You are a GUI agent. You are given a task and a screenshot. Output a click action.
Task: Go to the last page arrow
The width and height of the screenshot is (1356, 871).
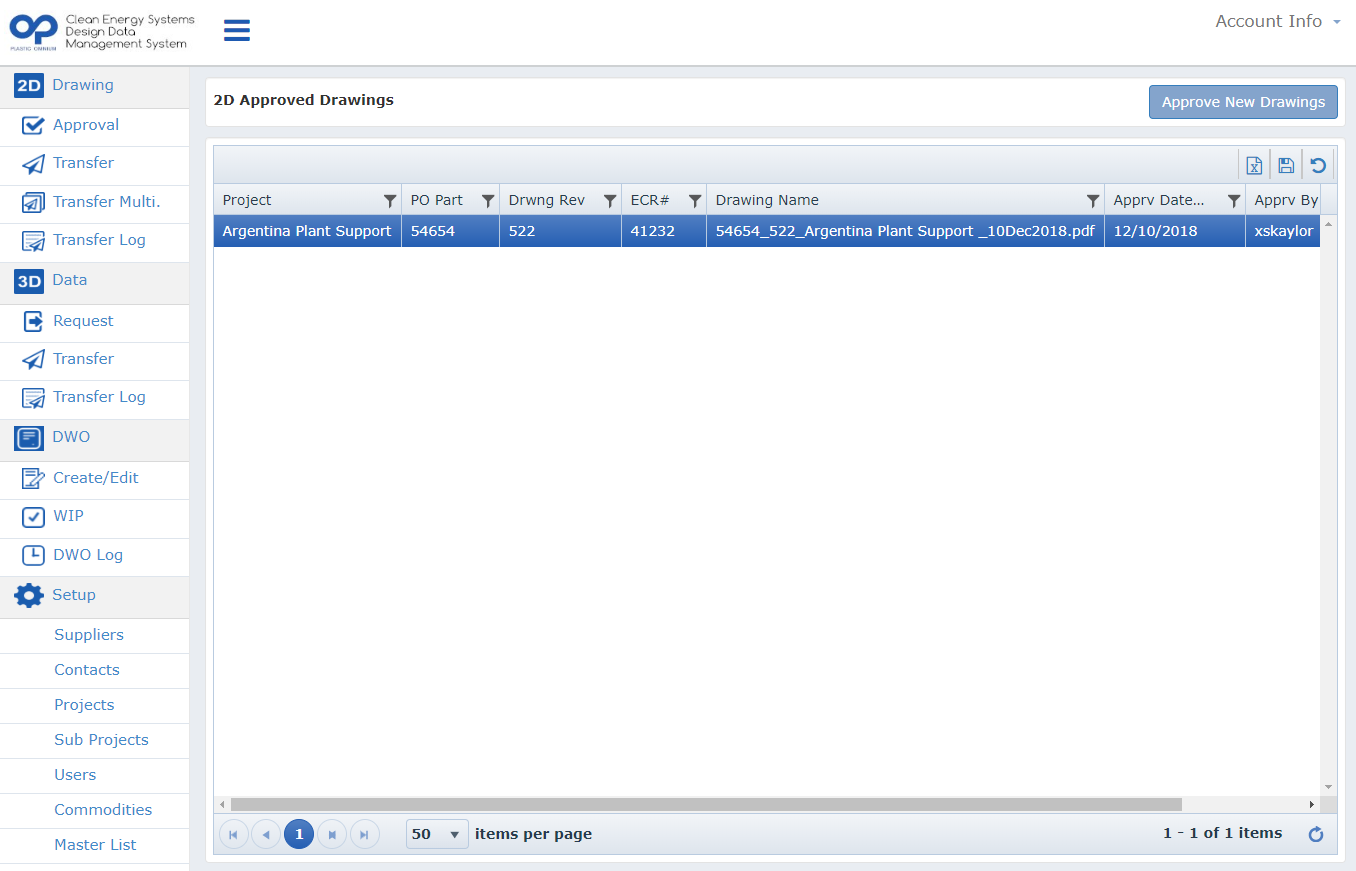point(365,834)
